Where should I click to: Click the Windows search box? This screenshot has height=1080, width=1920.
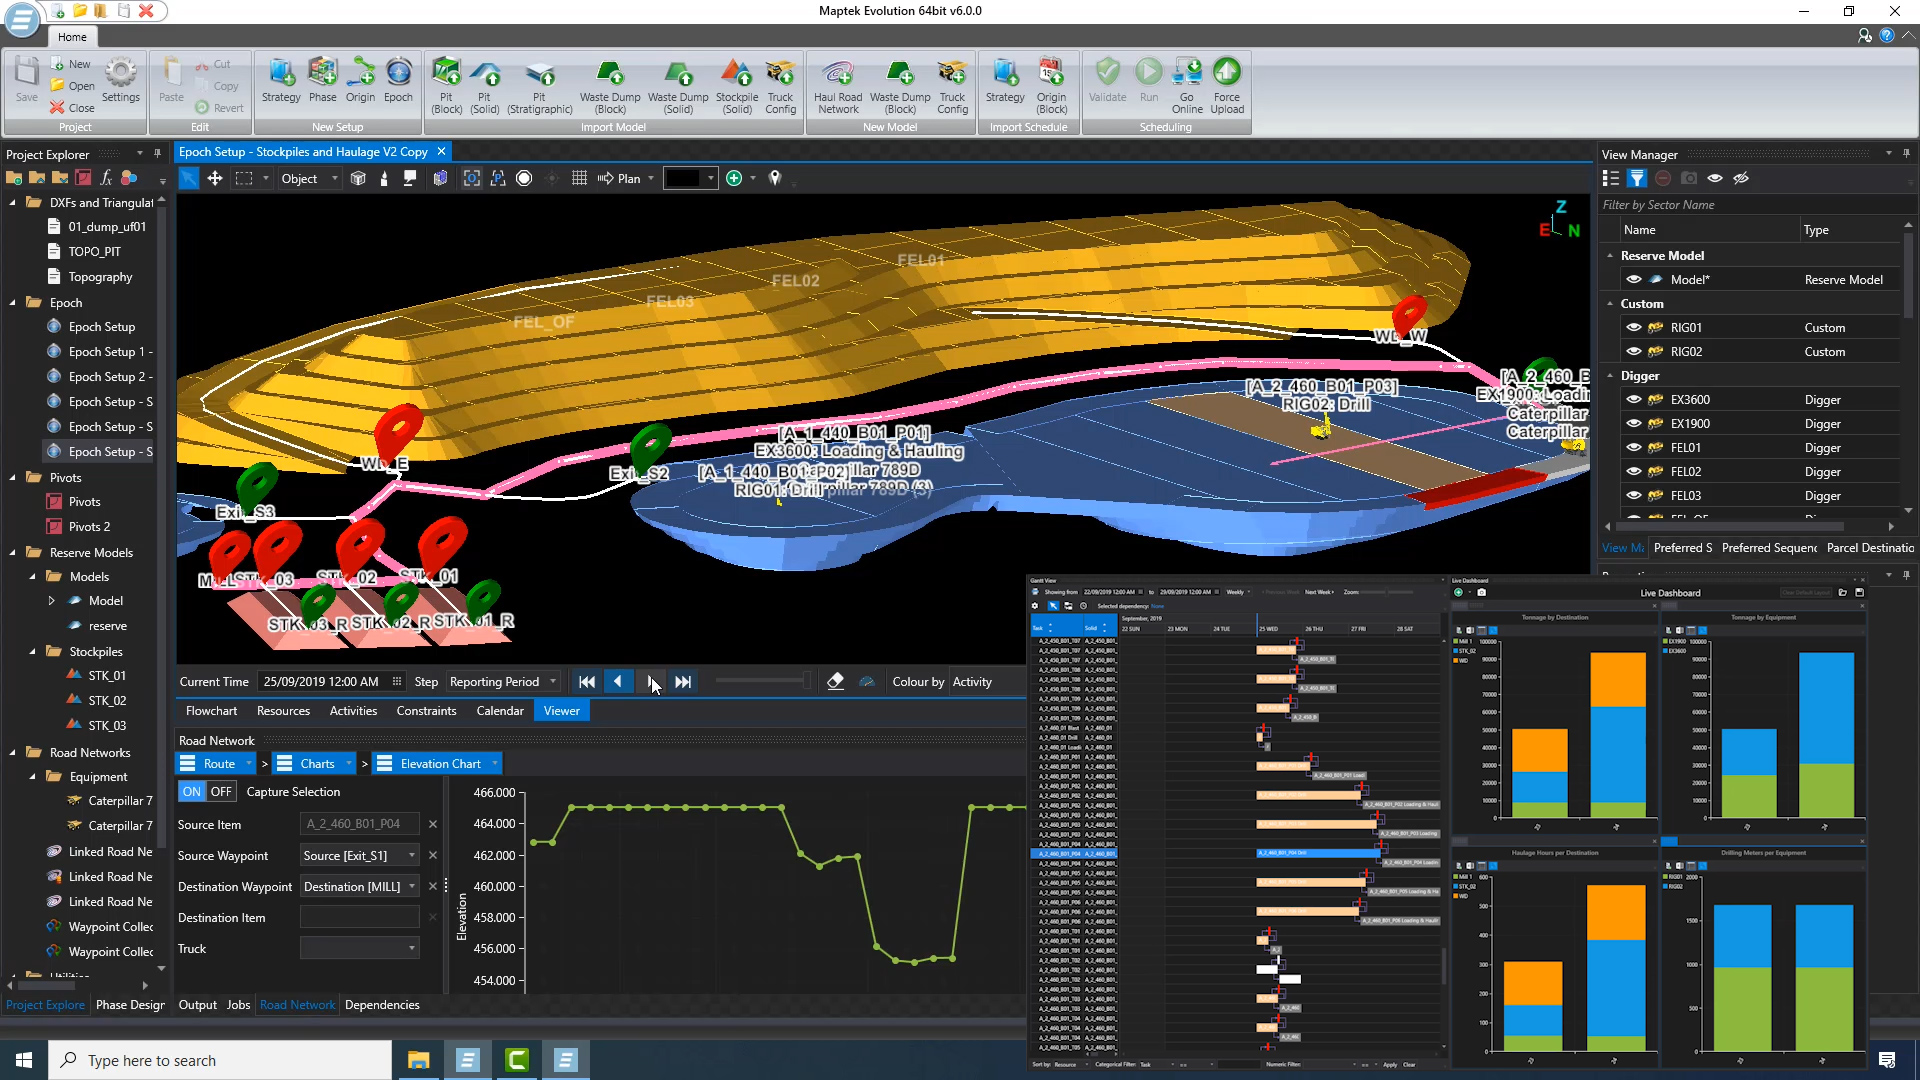(x=220, y=1060)
